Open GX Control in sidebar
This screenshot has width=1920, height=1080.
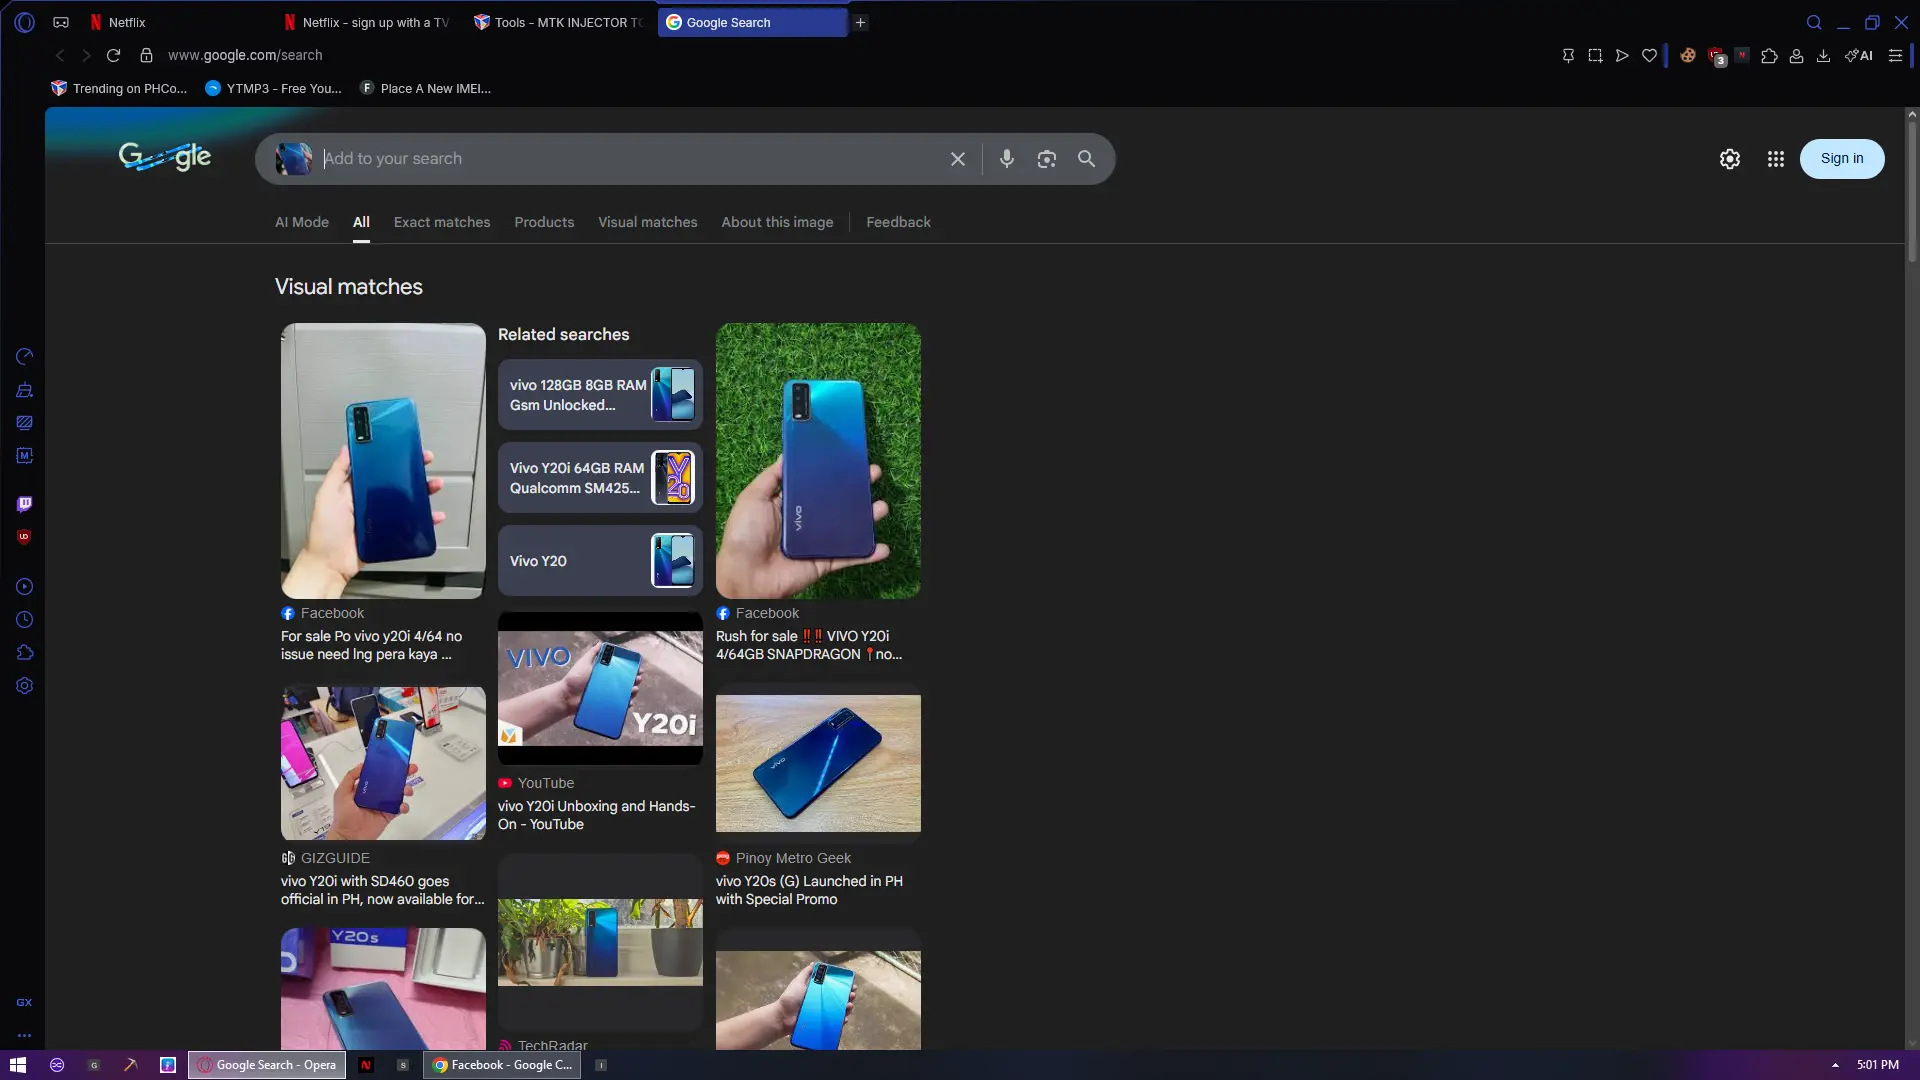pos(25,357)
